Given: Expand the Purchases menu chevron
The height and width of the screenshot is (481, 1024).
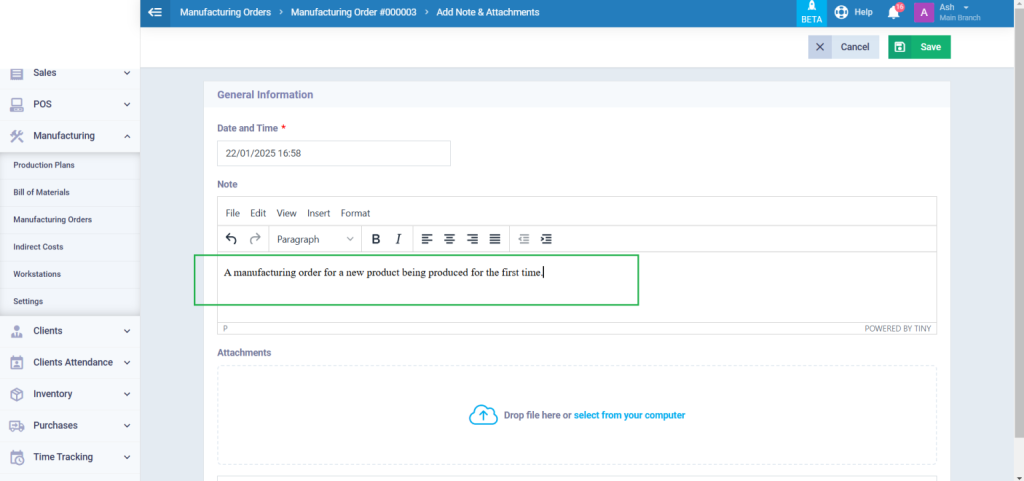Looking at the screenshot, I should [127, 426].
